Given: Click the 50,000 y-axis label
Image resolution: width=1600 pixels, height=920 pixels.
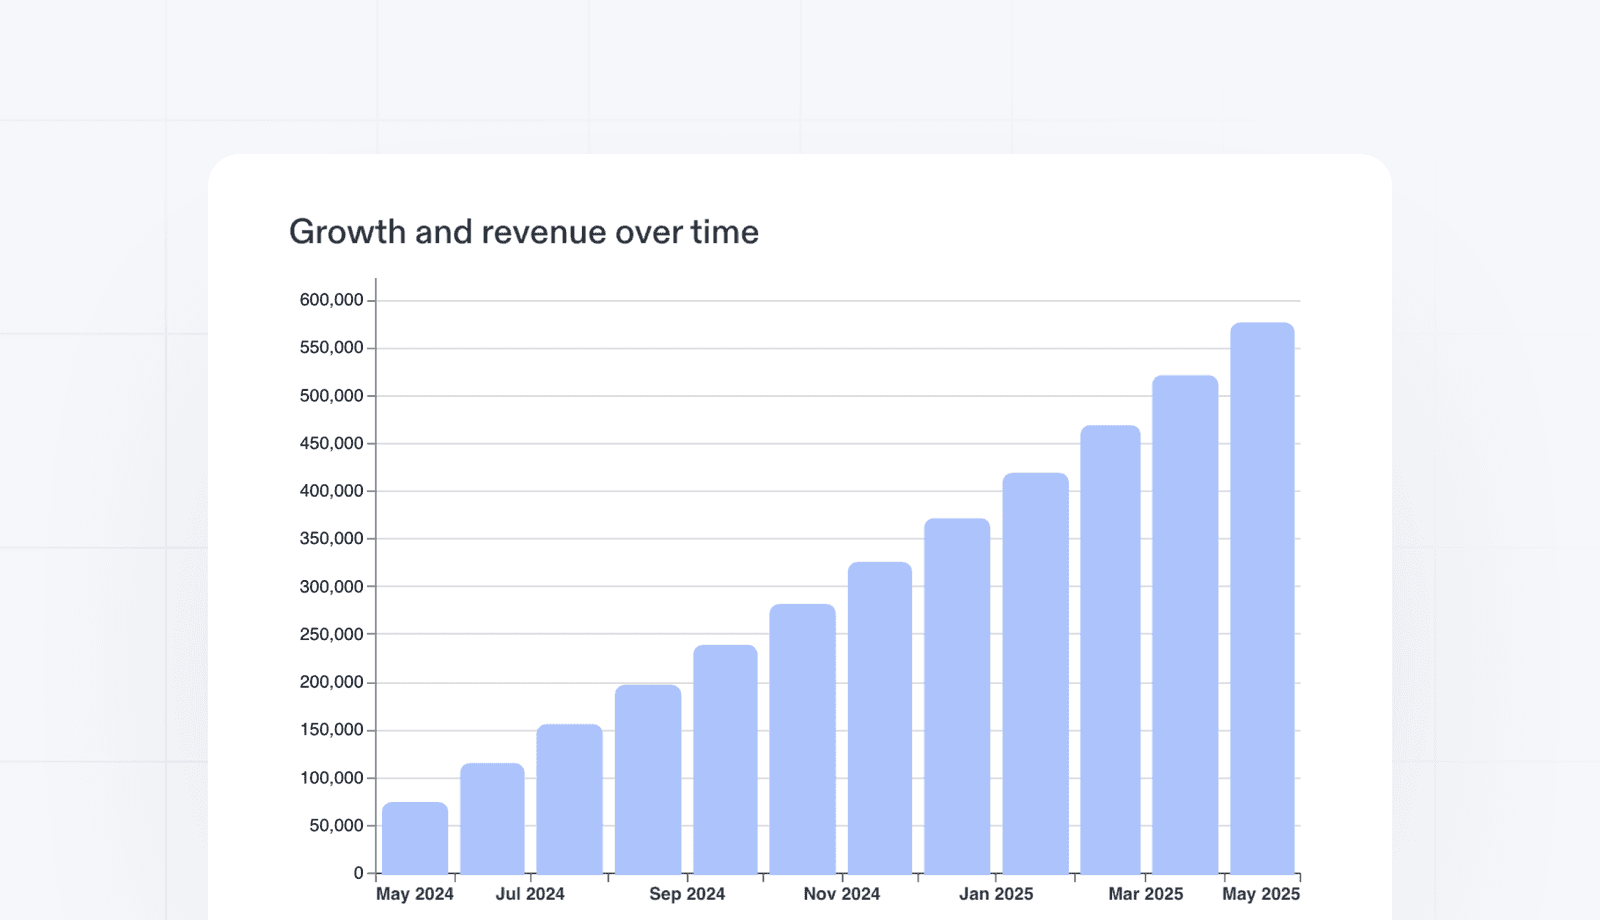Looking at the screenshot, I should coord(336,825).
